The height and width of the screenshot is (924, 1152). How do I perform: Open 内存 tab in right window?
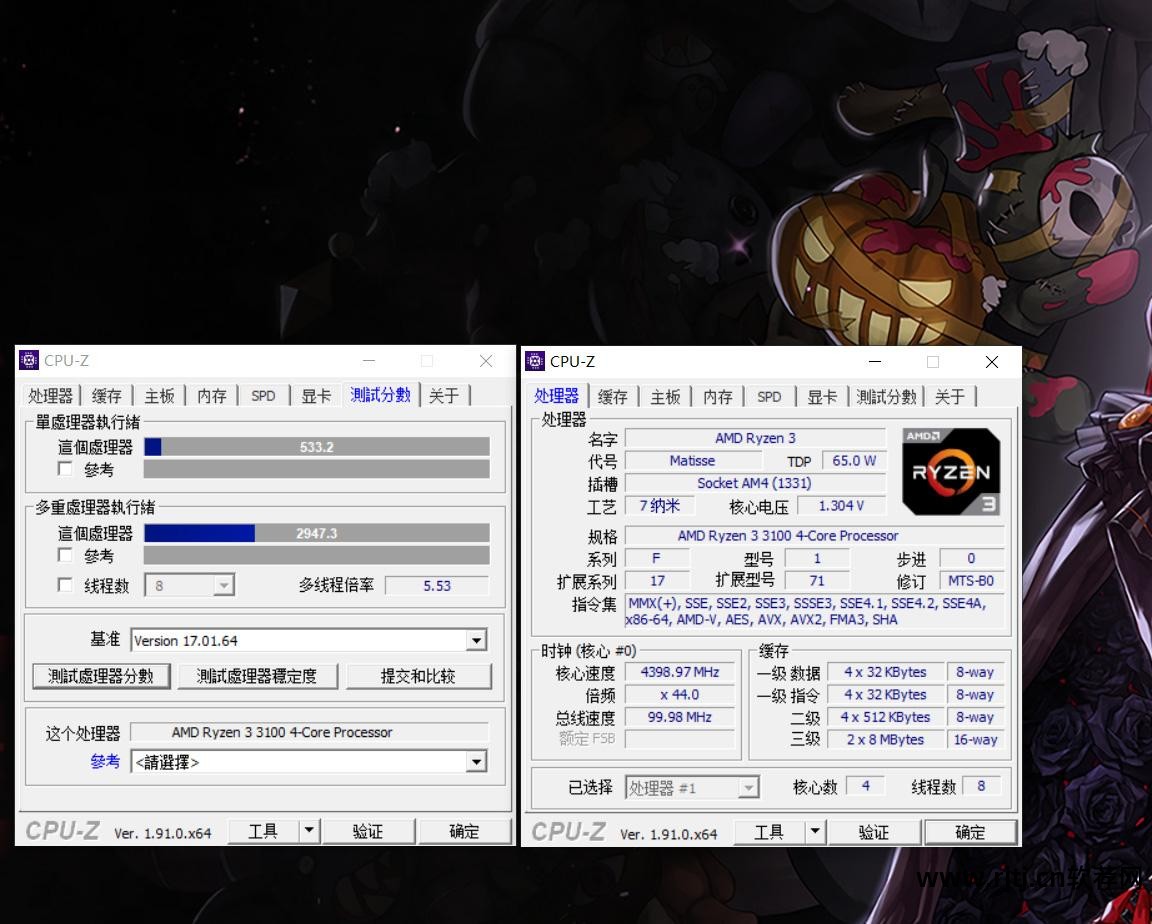coord(718,397)
